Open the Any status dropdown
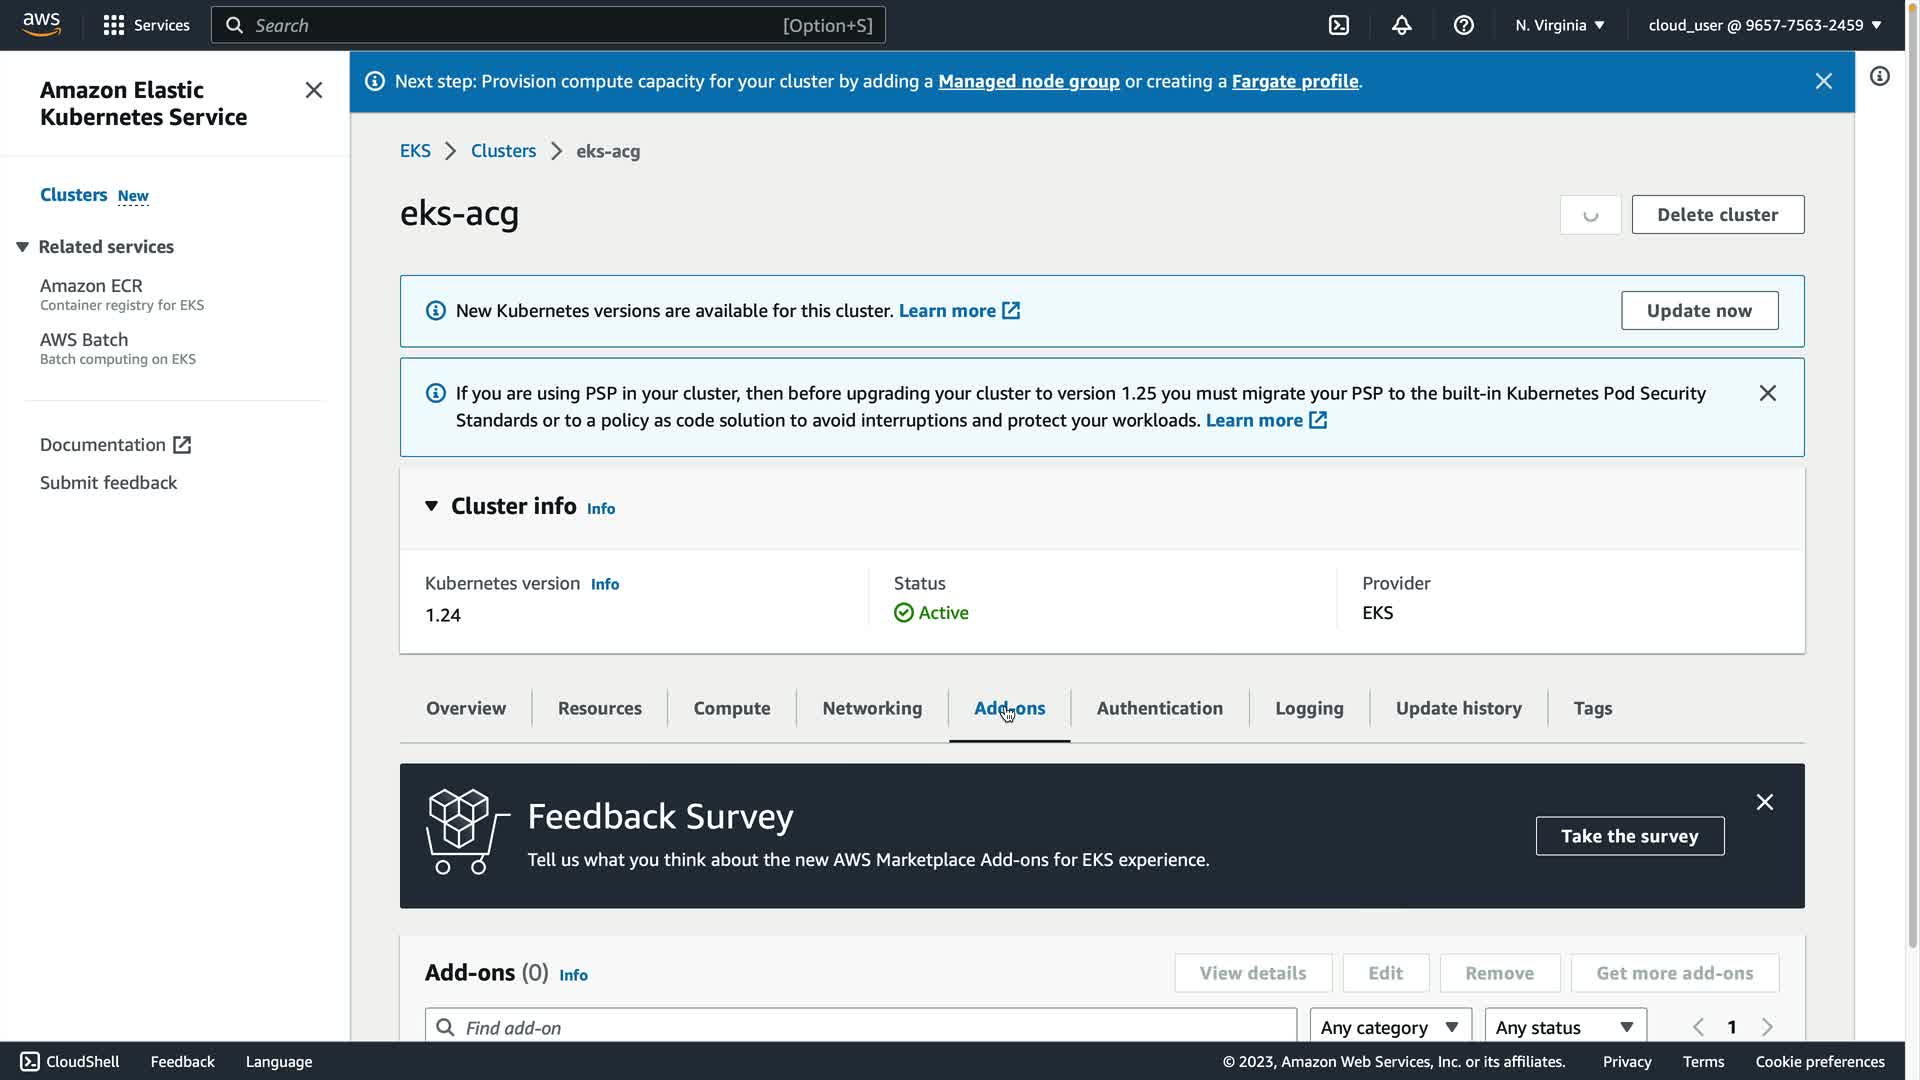 pyautogui.click(x=1565, y=1027)
